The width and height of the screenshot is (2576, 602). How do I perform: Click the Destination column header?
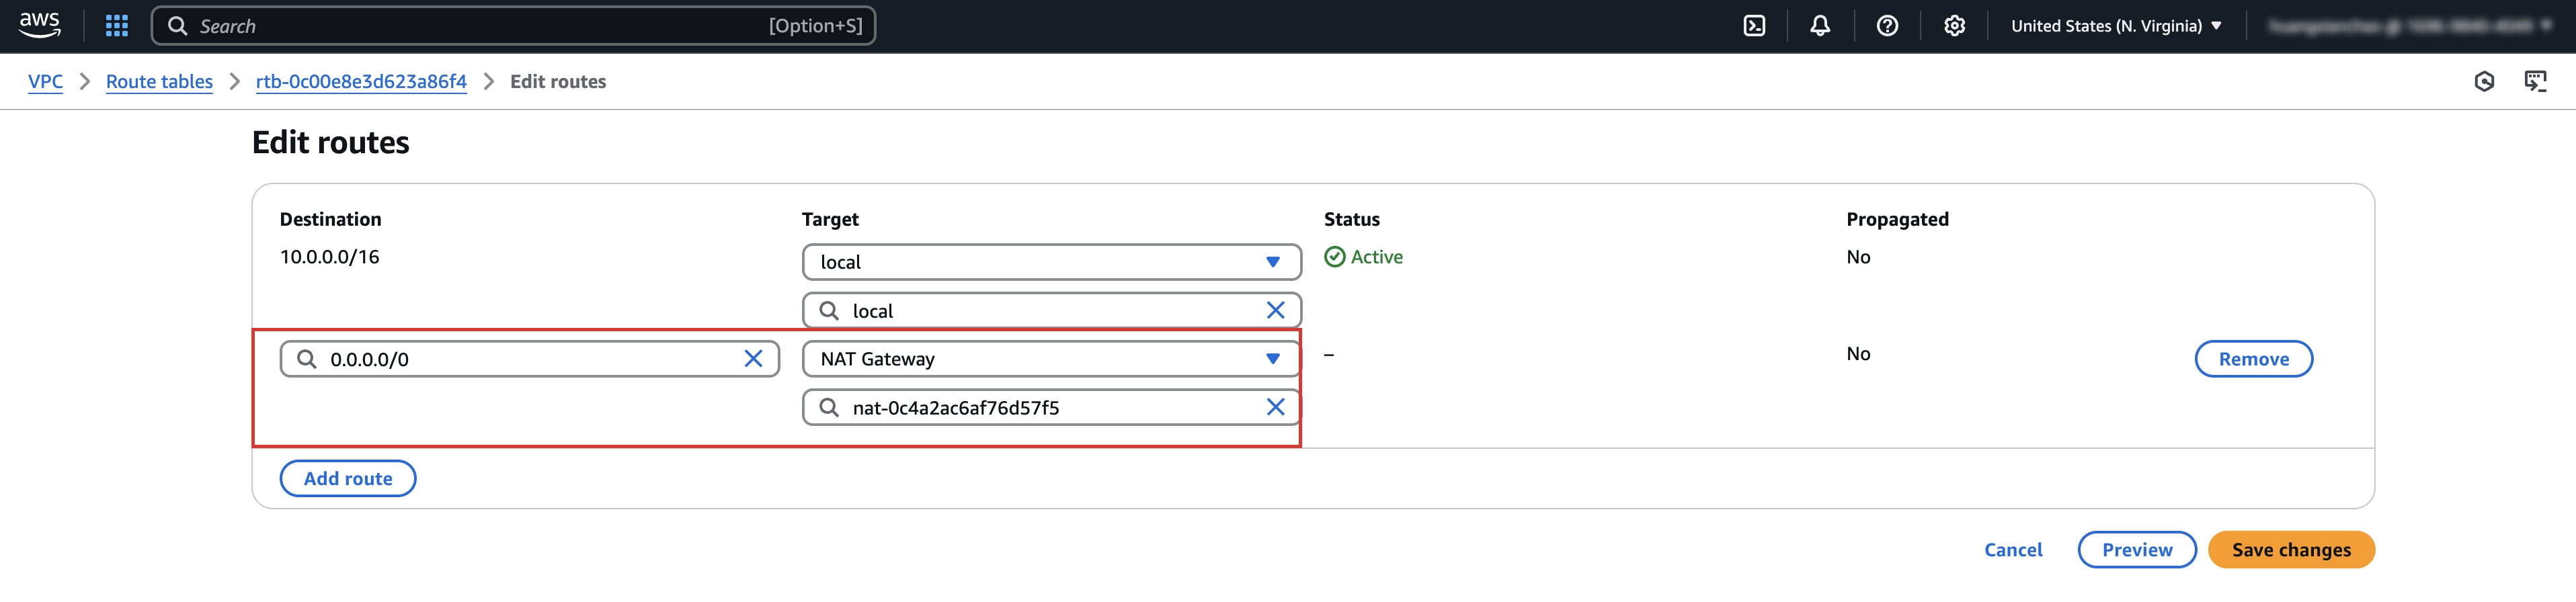coord(330,219)
